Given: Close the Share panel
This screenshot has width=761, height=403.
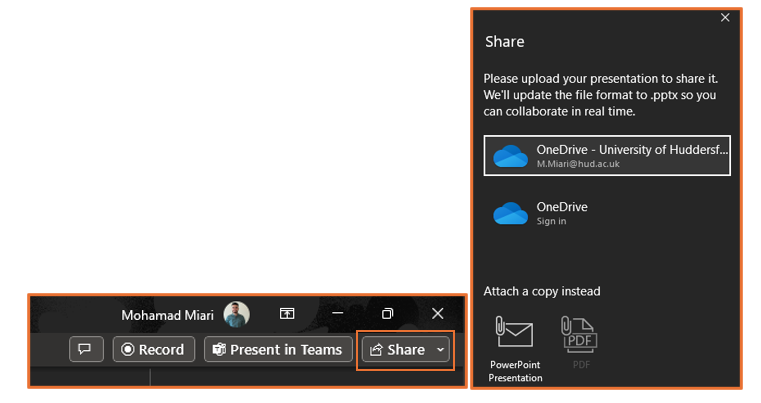Looking at the screenshot, I should pos(725,17).
